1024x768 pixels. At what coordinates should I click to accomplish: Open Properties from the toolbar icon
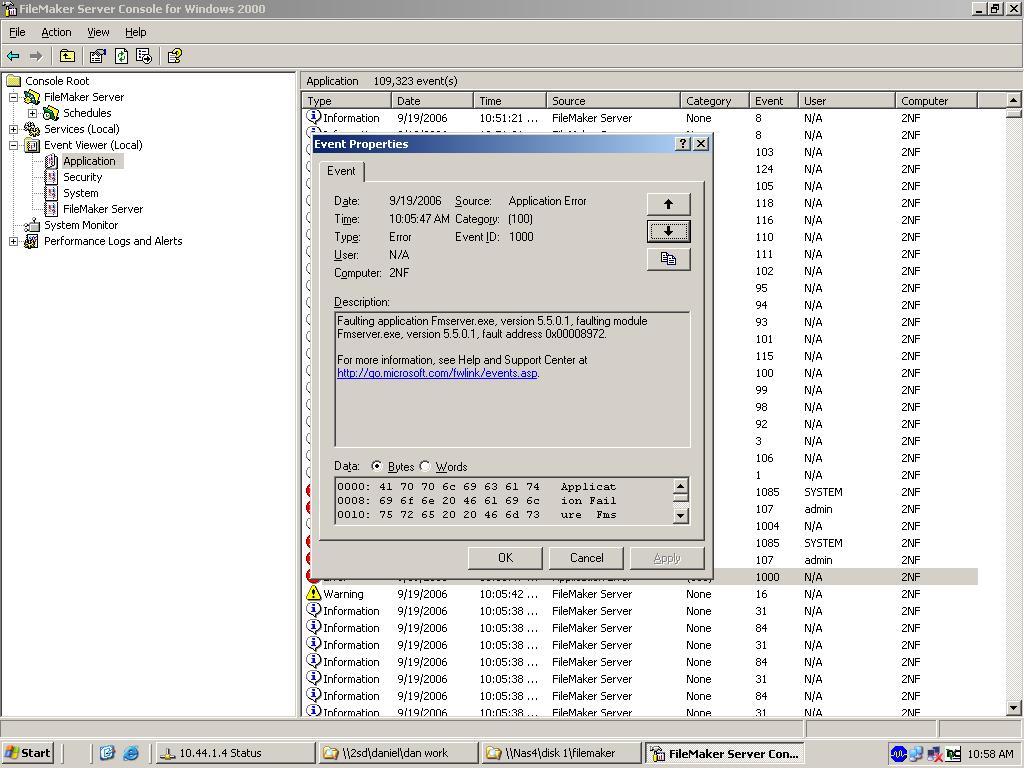tap(97, 56)
